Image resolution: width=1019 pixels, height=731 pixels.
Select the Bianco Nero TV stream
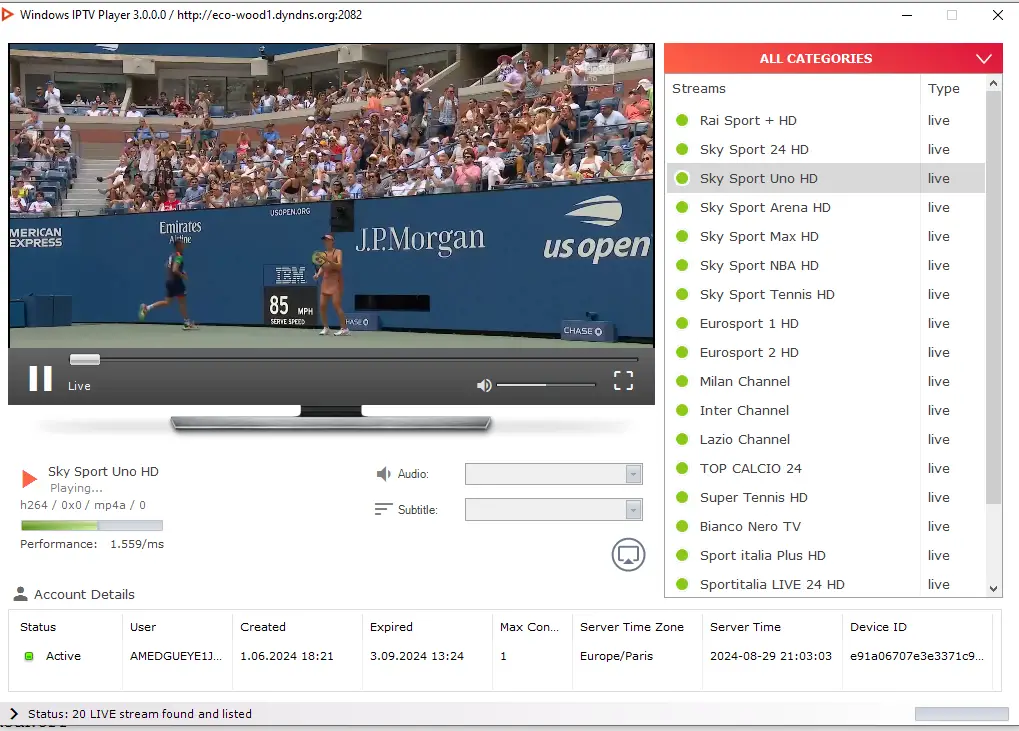click(825, 526)
